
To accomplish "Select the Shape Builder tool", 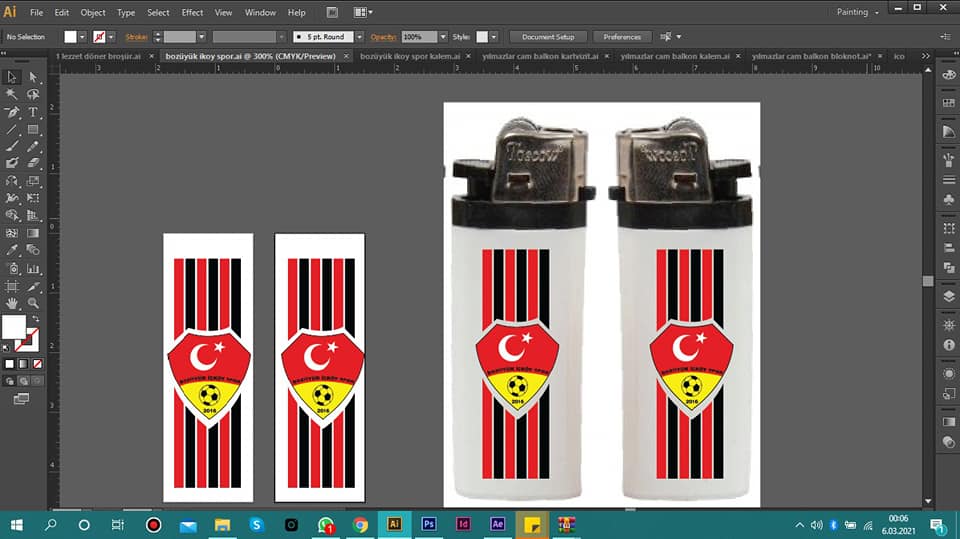I will click(x=12, y=216).
